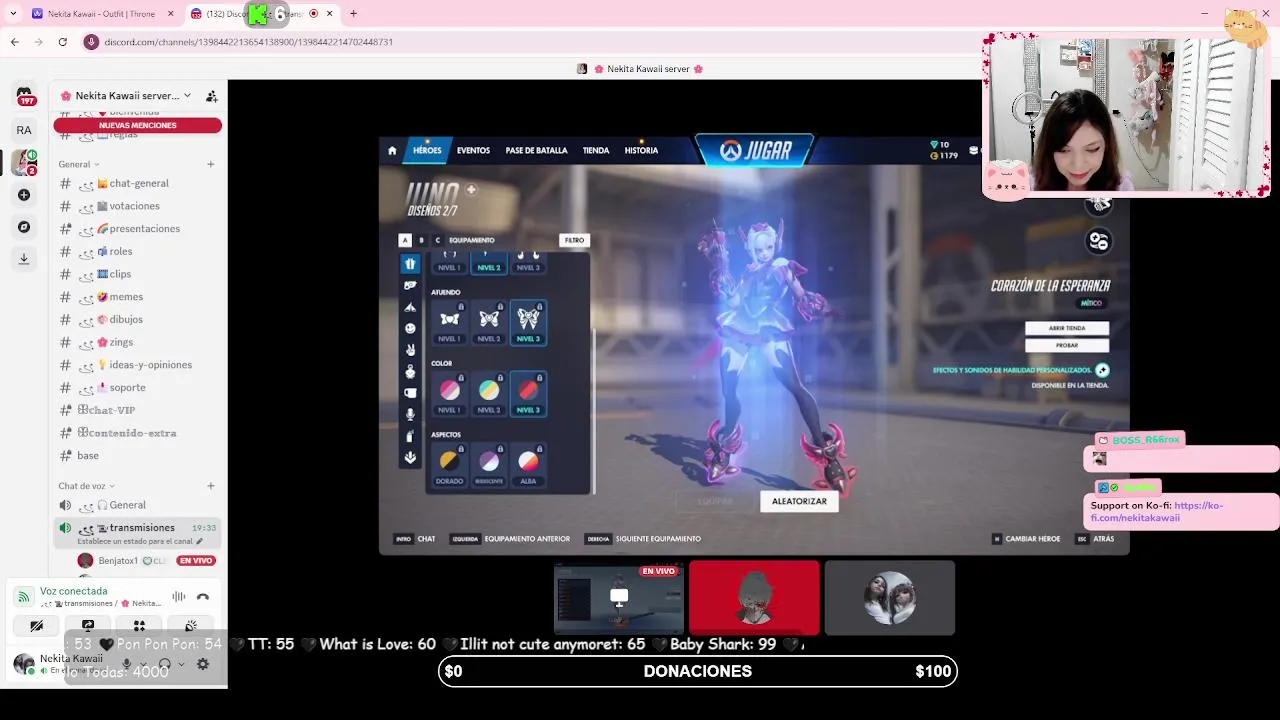Add channel to Chat de voz category
This screenshot has height=720, width=1280.
pyautogui.click(x=210, y=486)
